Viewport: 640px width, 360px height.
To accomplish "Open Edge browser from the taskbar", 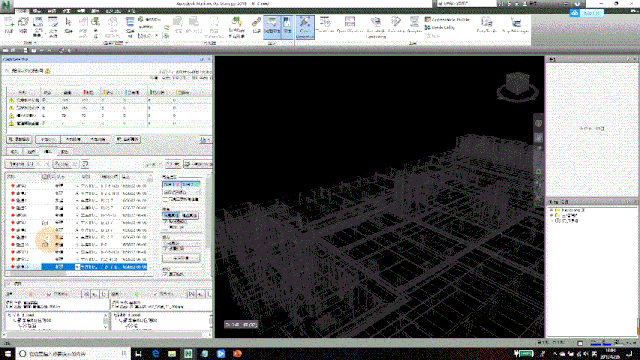I will pyautogui.click(x=156, y=353).
